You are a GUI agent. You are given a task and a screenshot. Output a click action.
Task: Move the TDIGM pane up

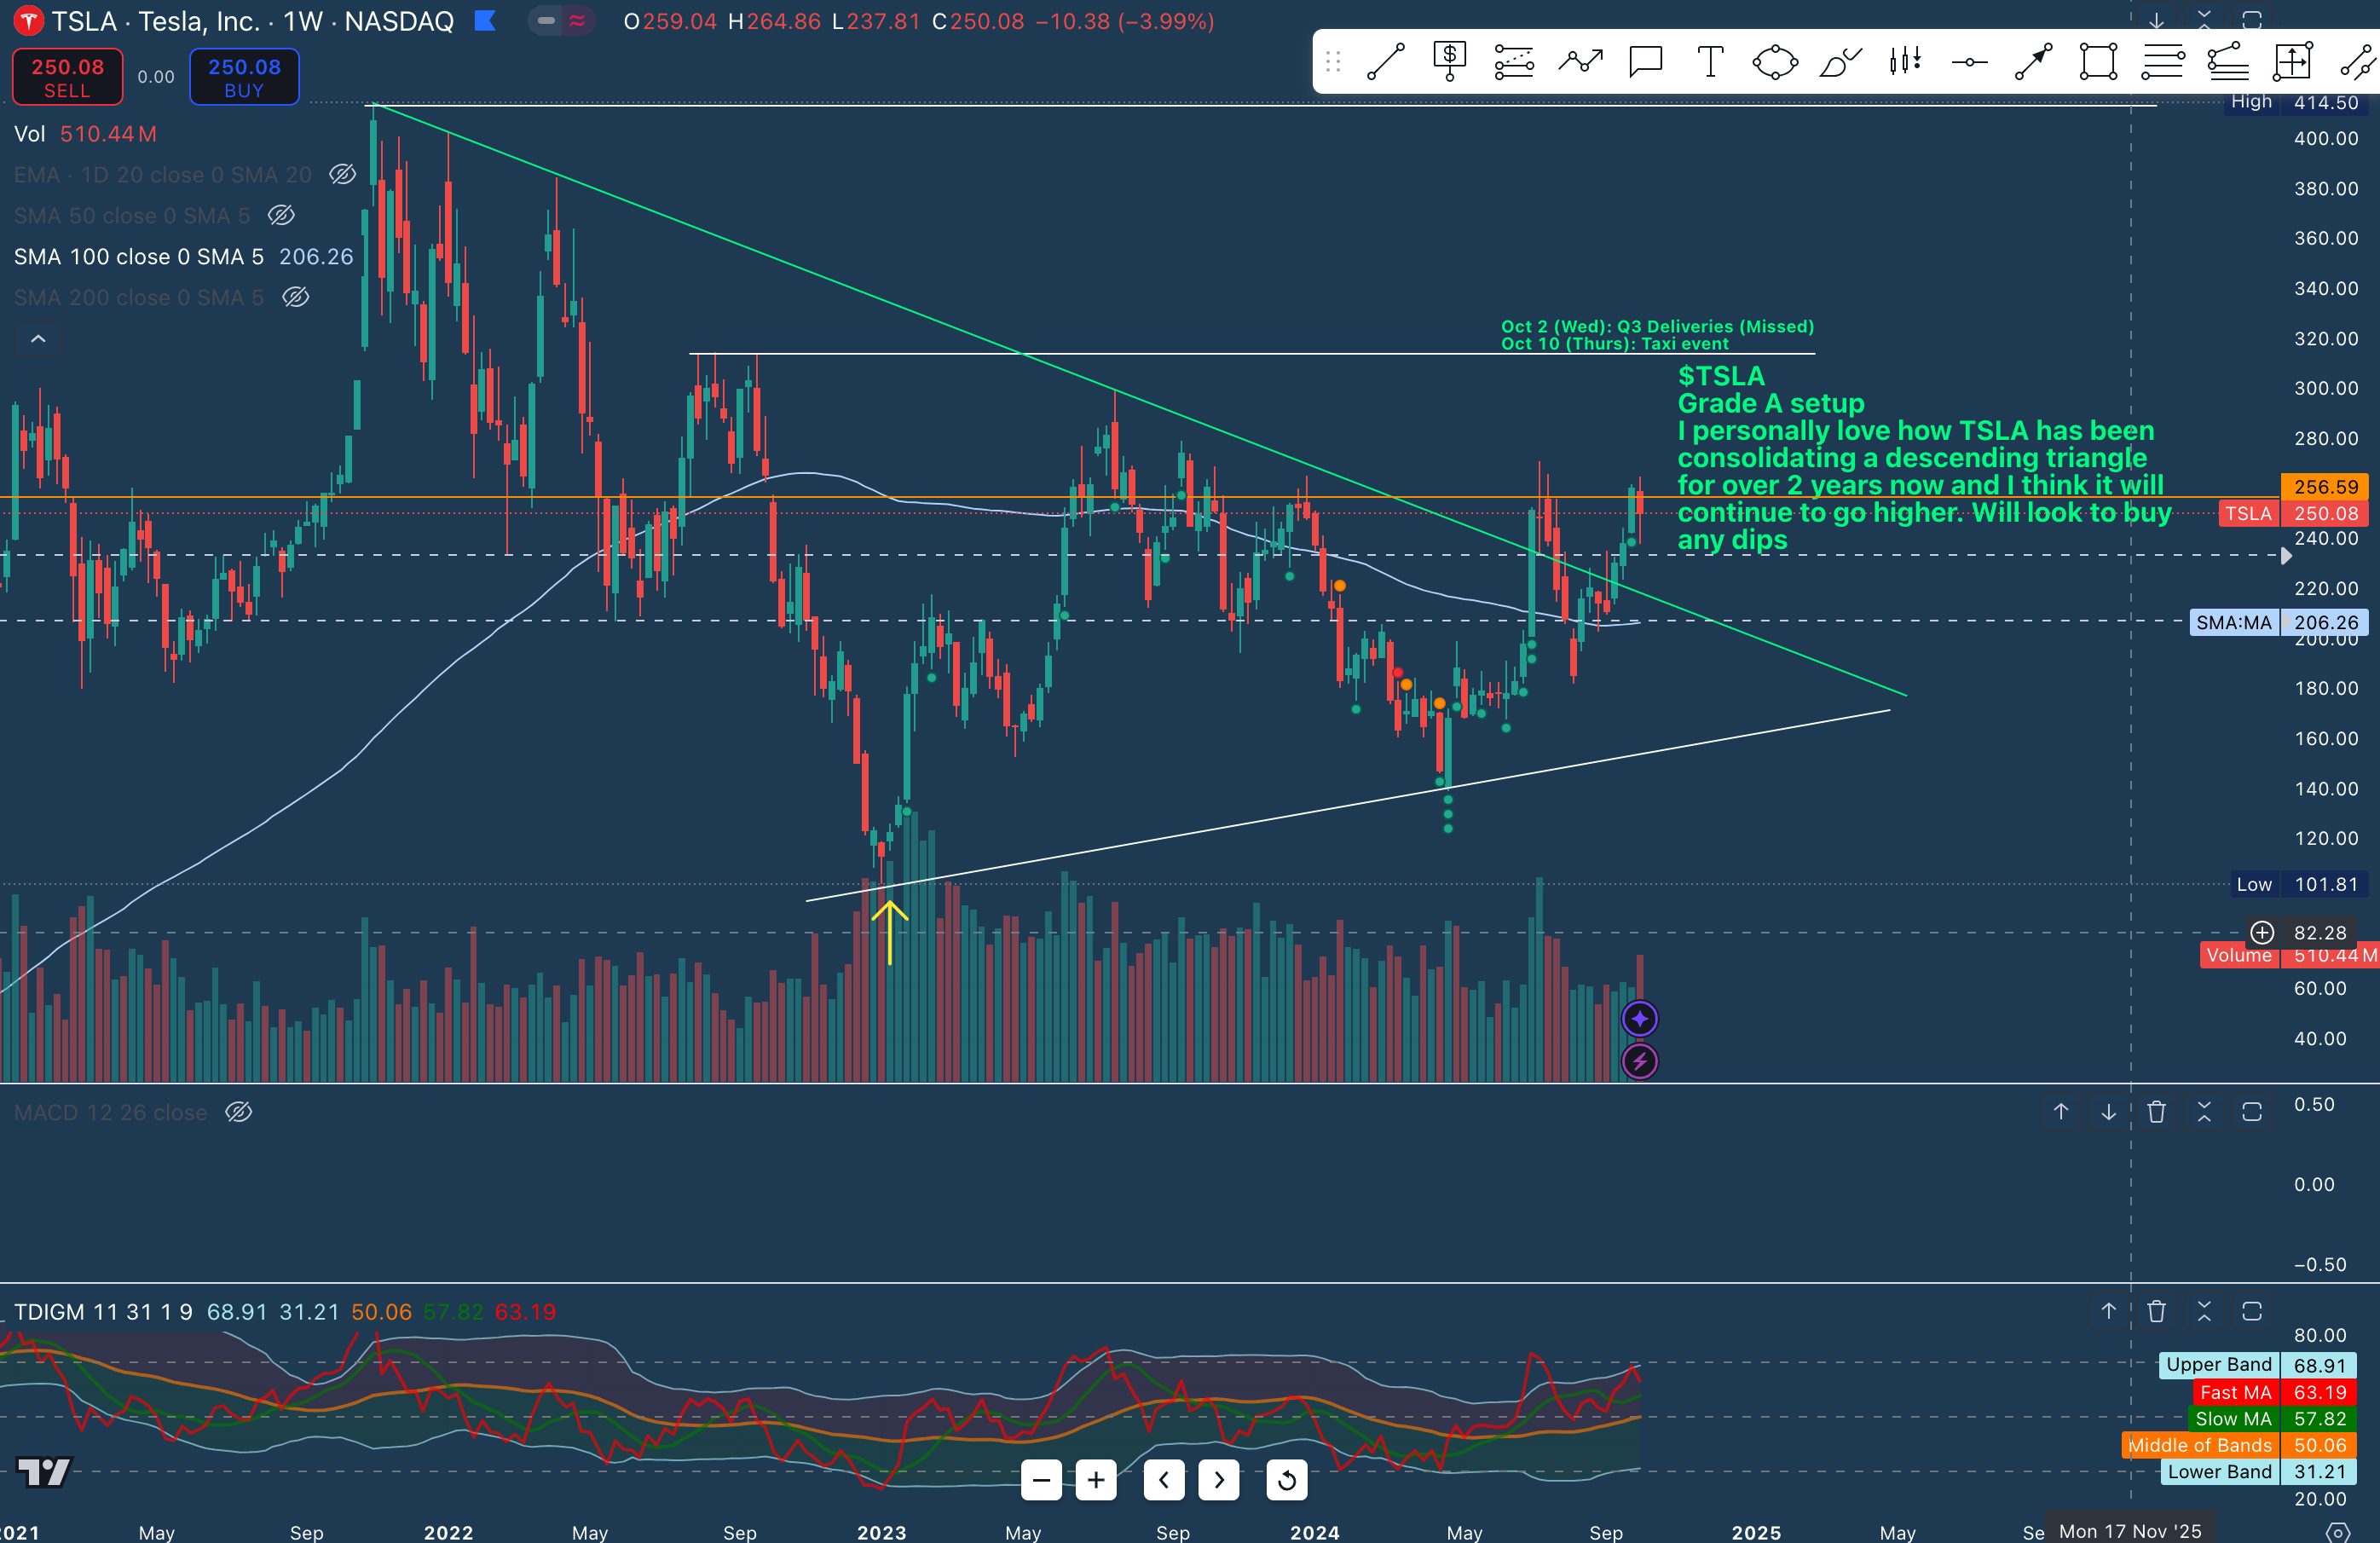tap(2108, 1311)
